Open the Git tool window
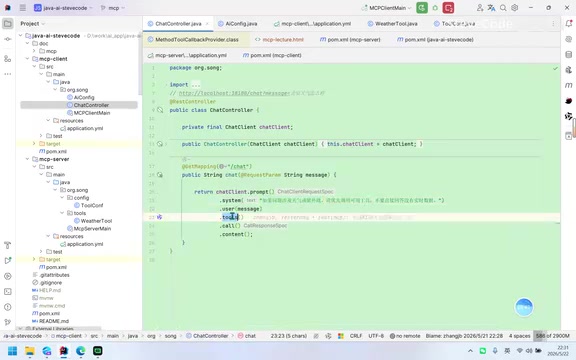This screenshot has width=576, height=360. pyautogui.click(x=7, y=322)
